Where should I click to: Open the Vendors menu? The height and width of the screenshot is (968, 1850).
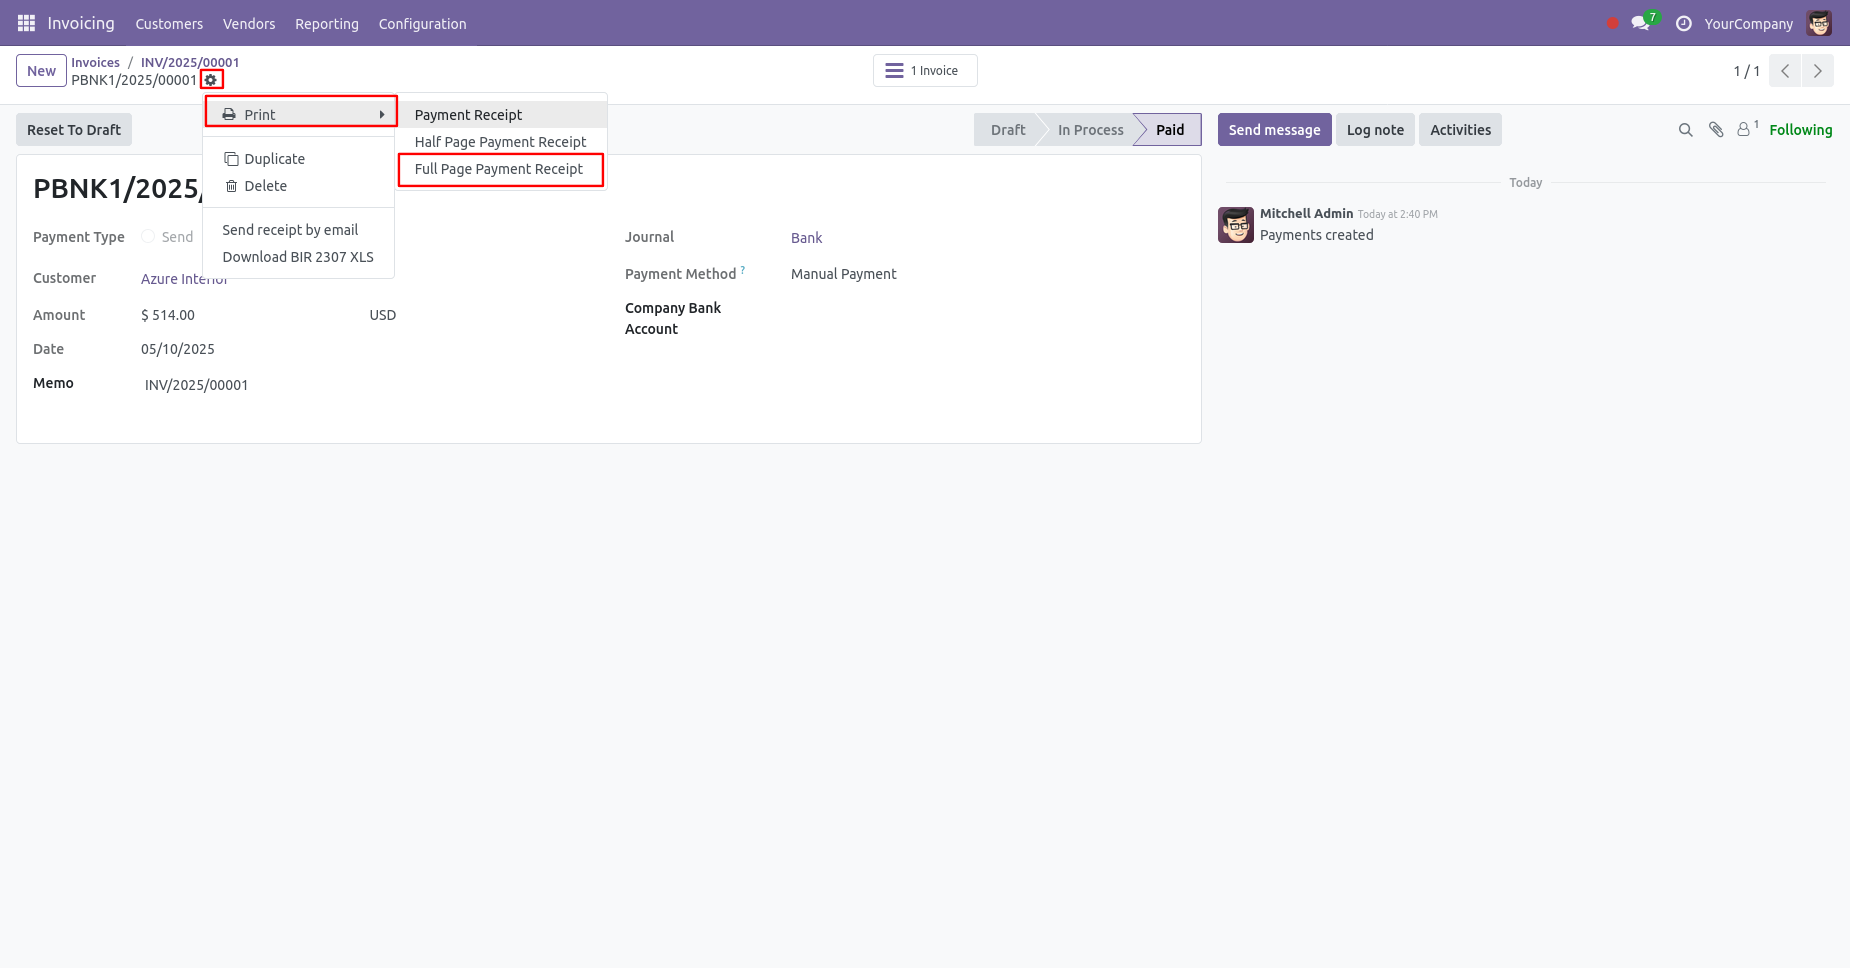249,23
